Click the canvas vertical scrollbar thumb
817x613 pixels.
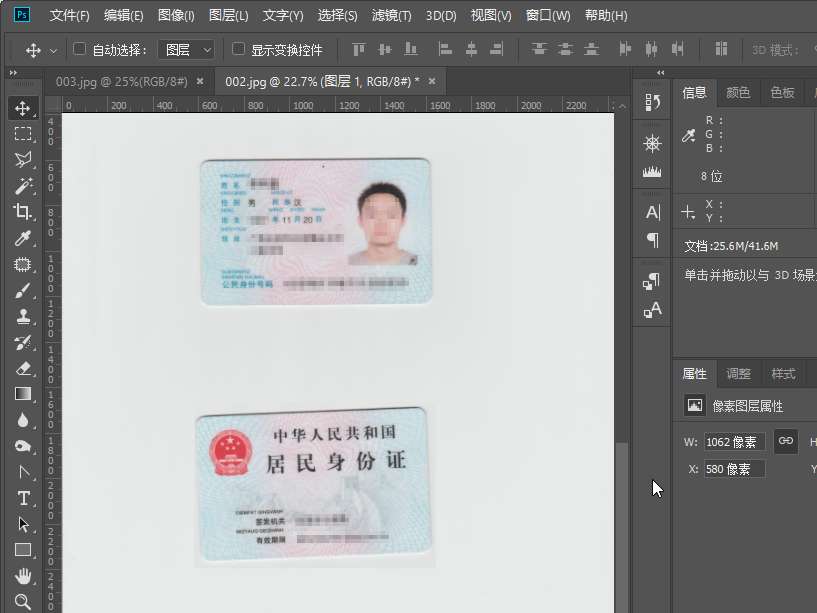(622, 527)
